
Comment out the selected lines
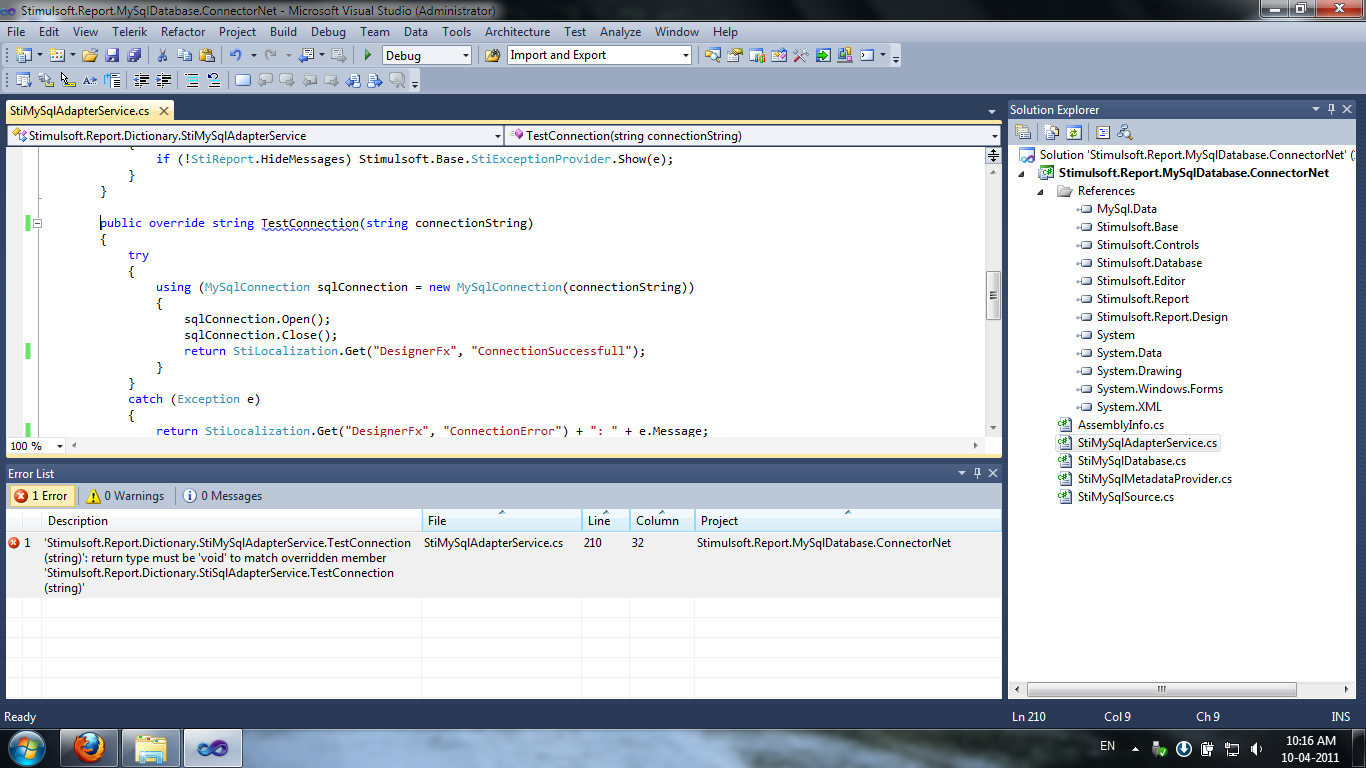pyautogui.click(x=191, y=81)
